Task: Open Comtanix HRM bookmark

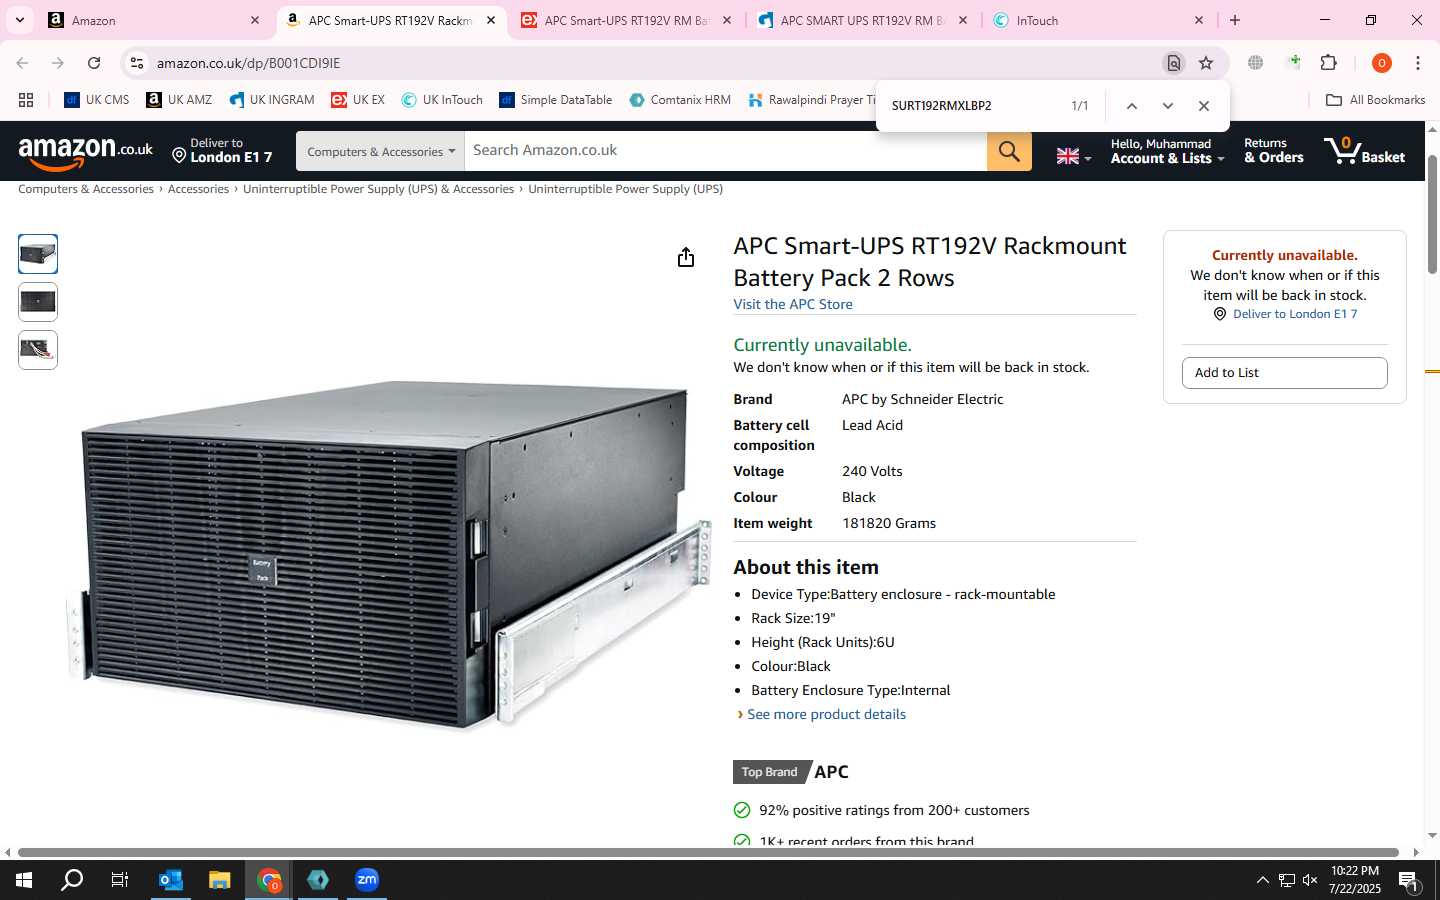Action: (x=680, y=100)
